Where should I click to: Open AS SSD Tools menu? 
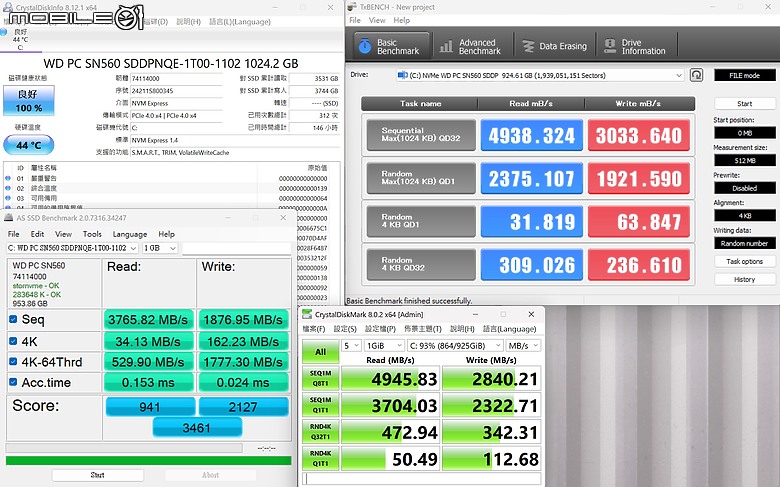pos(92,234)
